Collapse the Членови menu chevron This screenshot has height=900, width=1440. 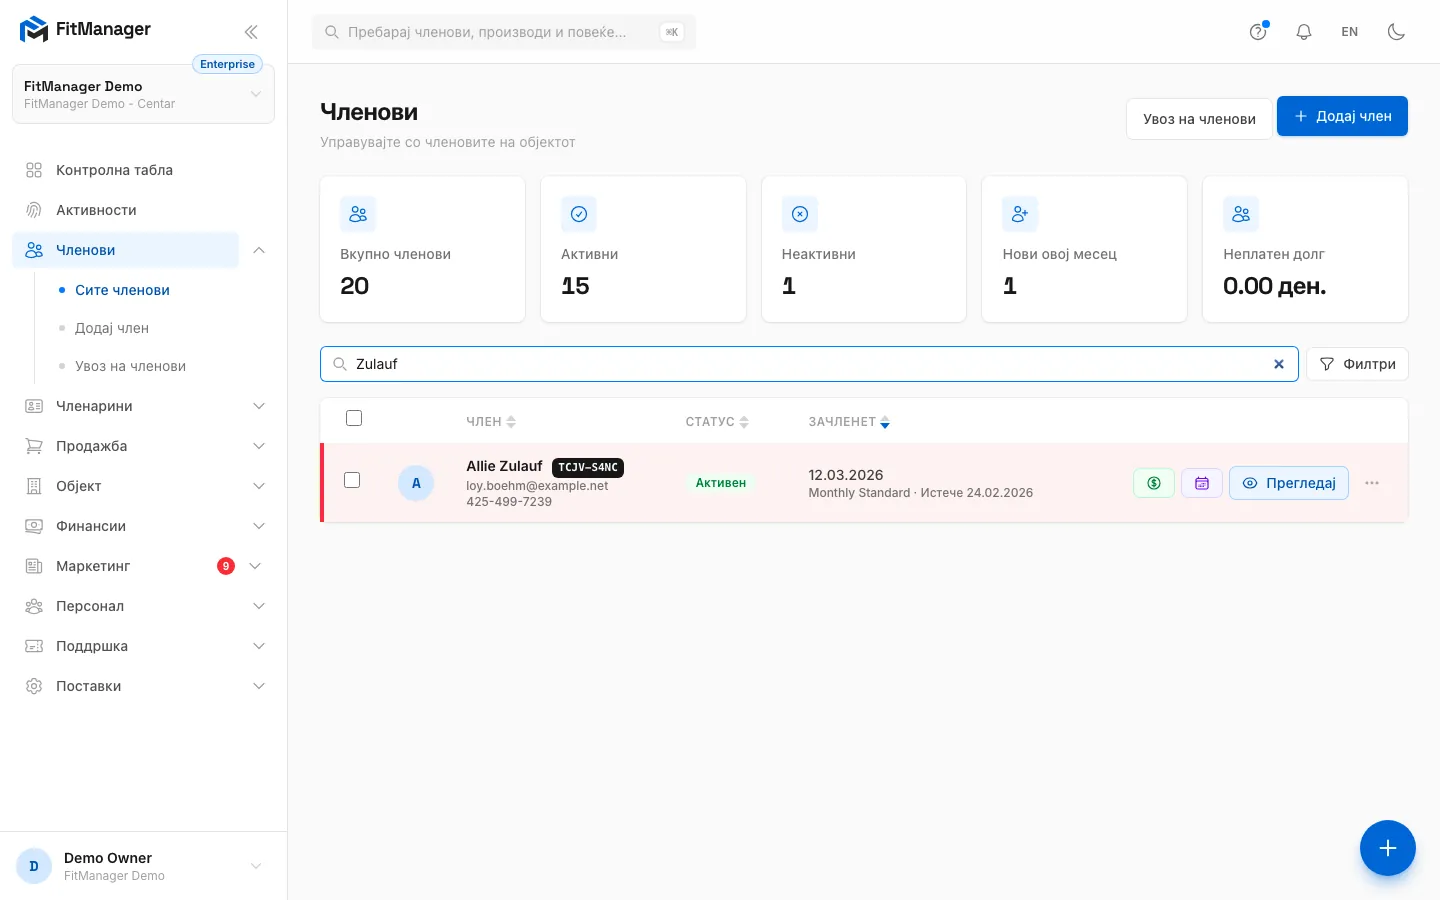(259, 250)
